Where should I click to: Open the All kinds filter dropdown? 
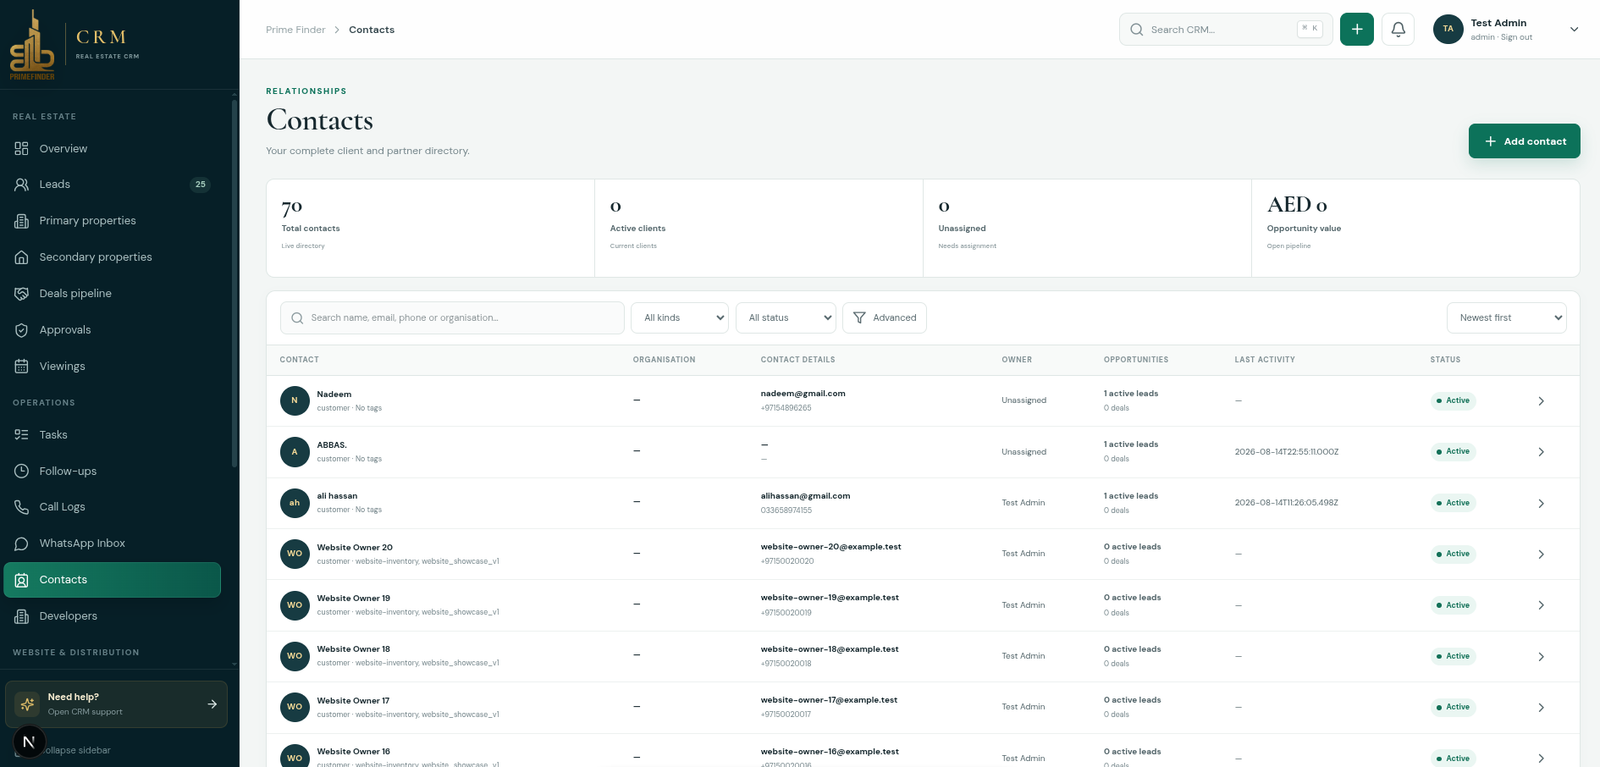(x=680, y=318)
